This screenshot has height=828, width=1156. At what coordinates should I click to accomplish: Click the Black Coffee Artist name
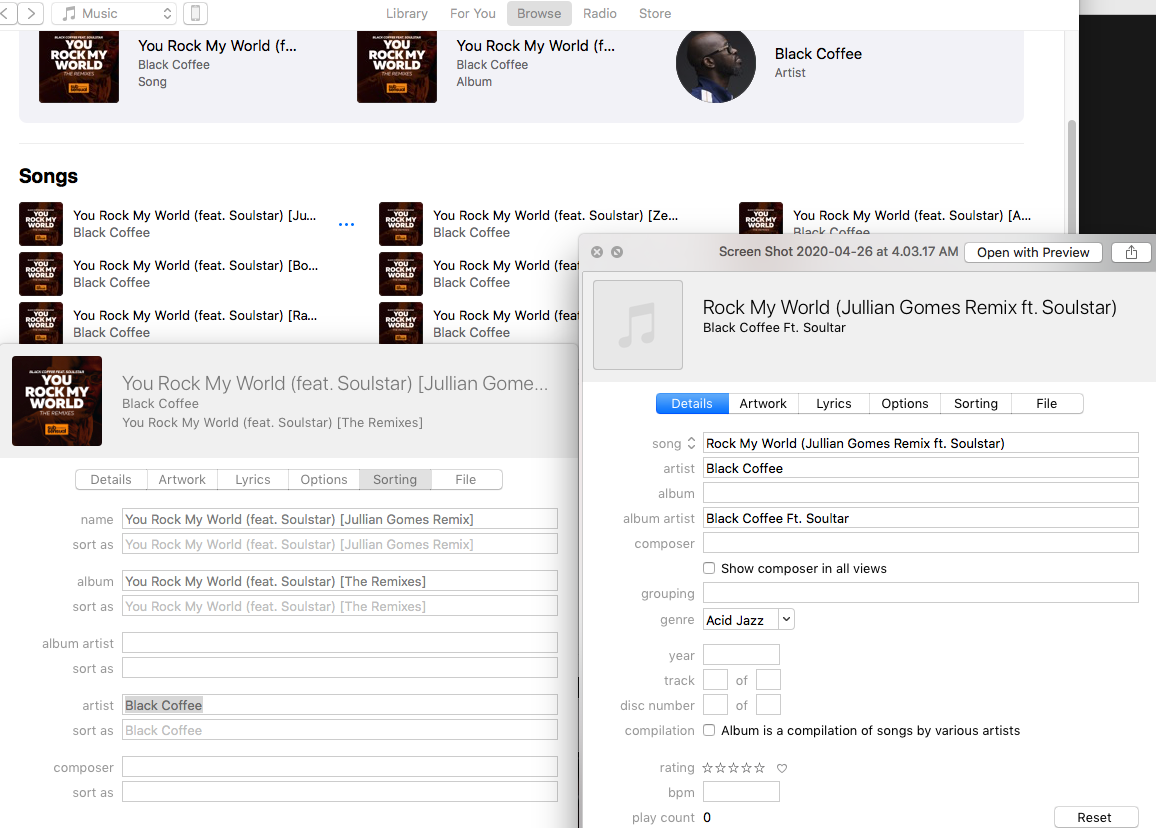tap(818, 54)
